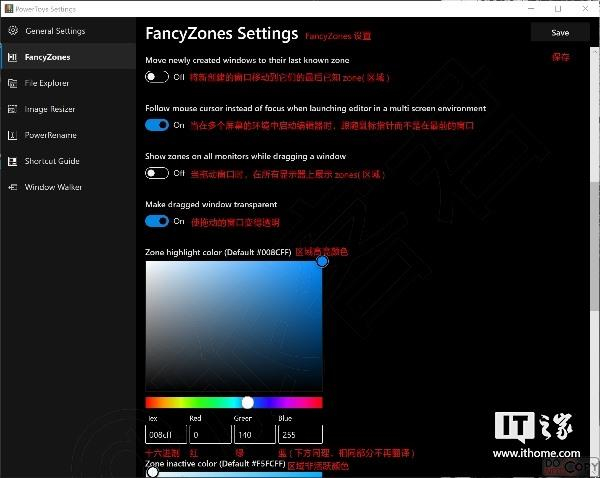Screen dimensions: 600x478
Task: Click the color picker selector handle
Action: 322,261
